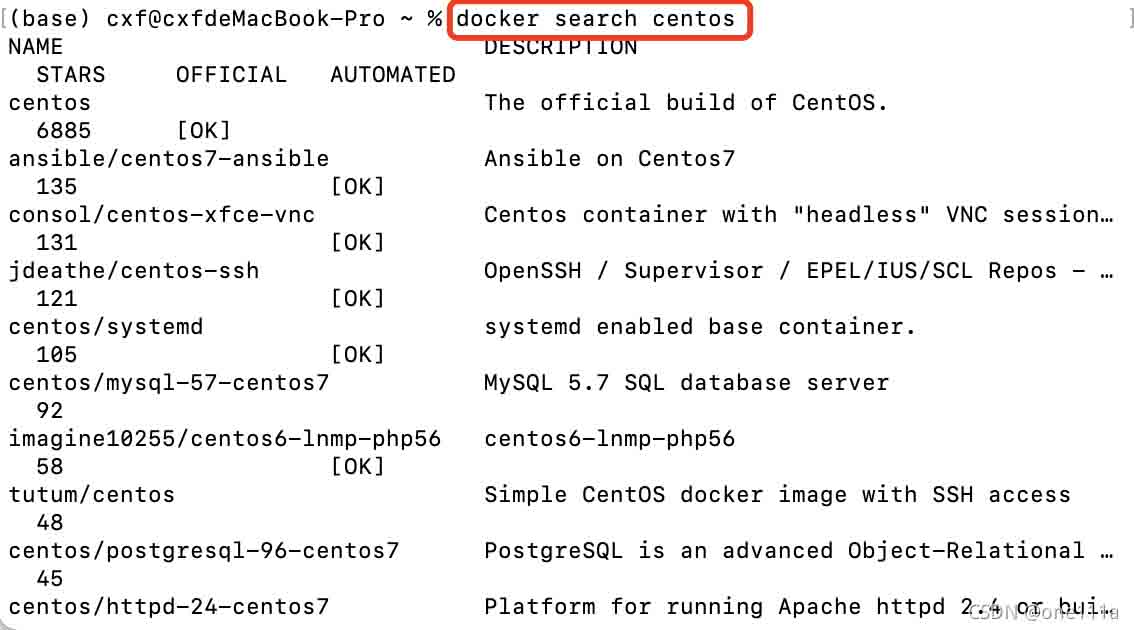Screen dimensions: 1134x630
Task: Click the DESCRIPTION column header
Action: point(560,47)
